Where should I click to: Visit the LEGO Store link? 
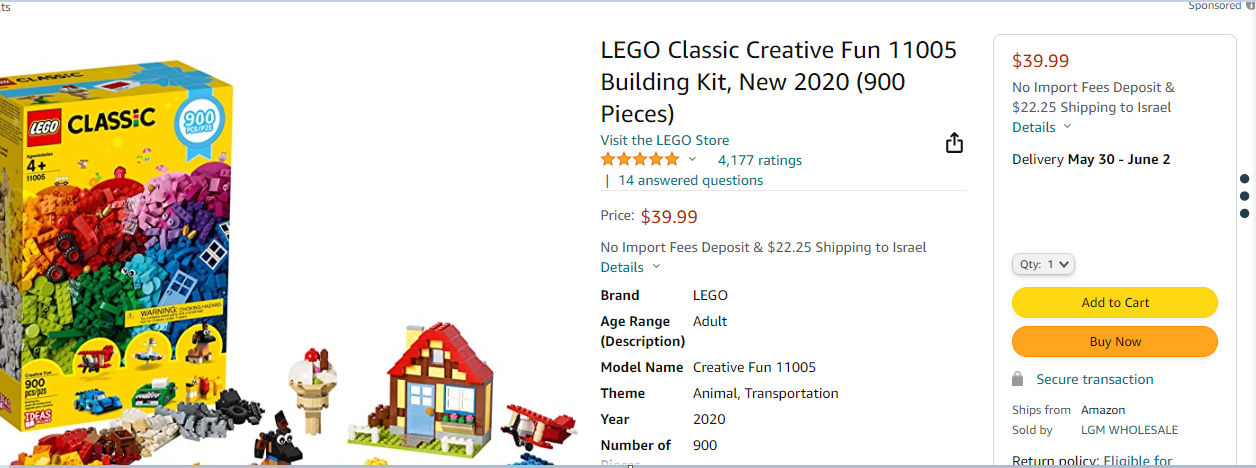[665, 140]
